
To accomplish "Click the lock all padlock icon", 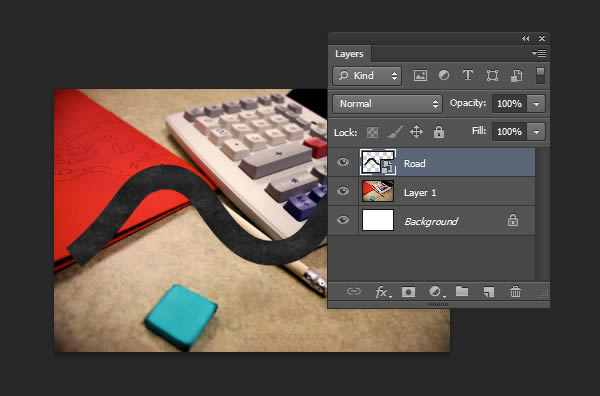I will click(439, 132).
